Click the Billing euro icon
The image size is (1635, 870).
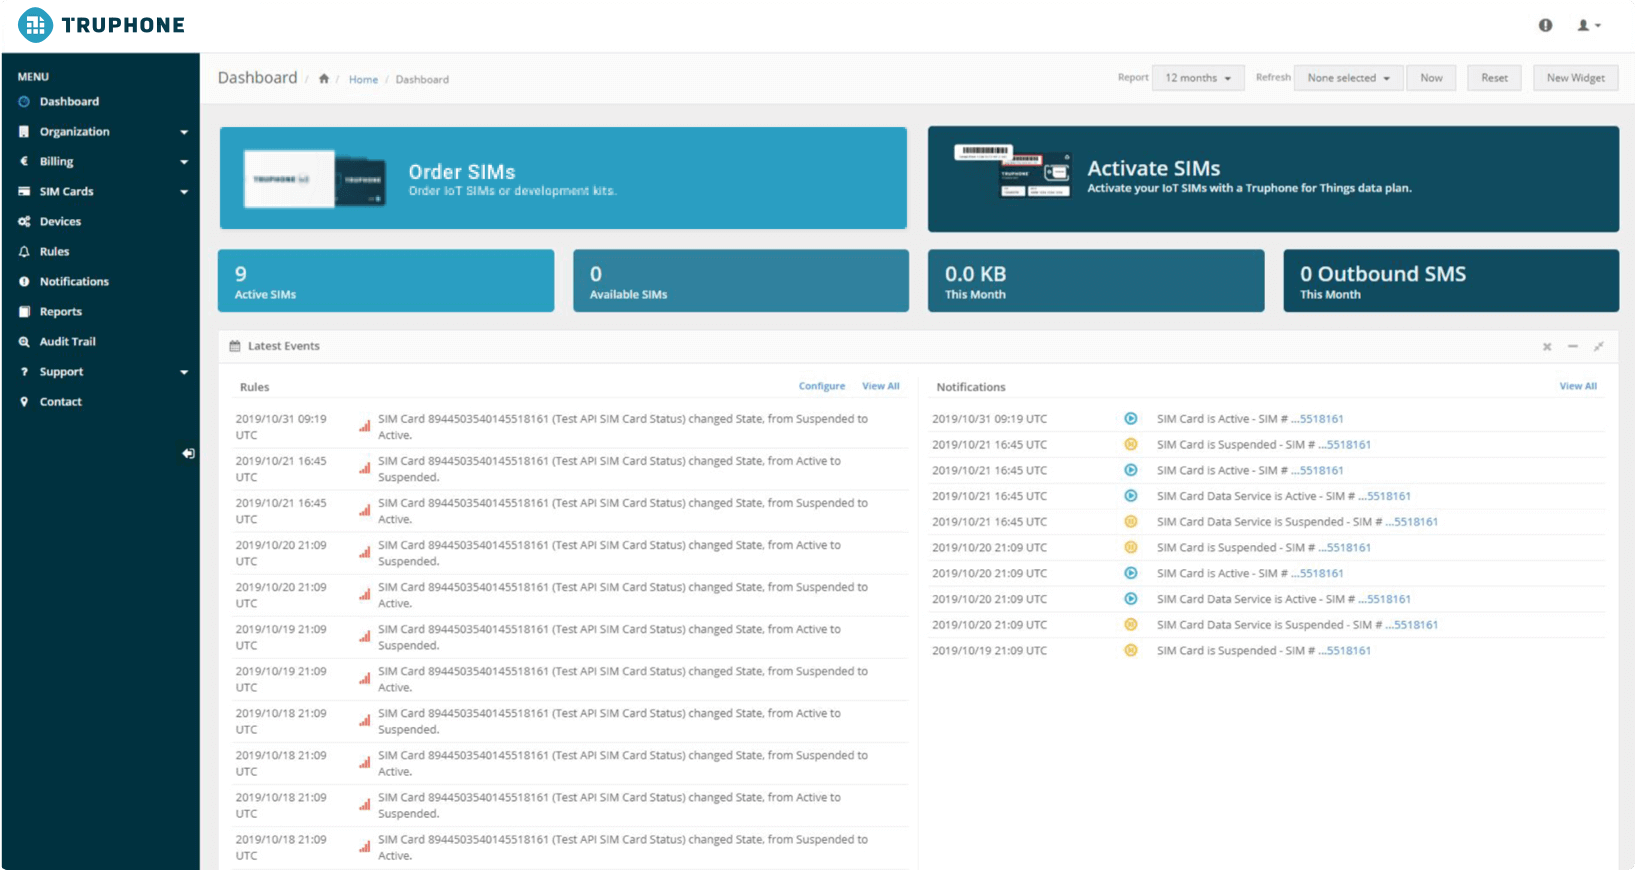point(24,162)
